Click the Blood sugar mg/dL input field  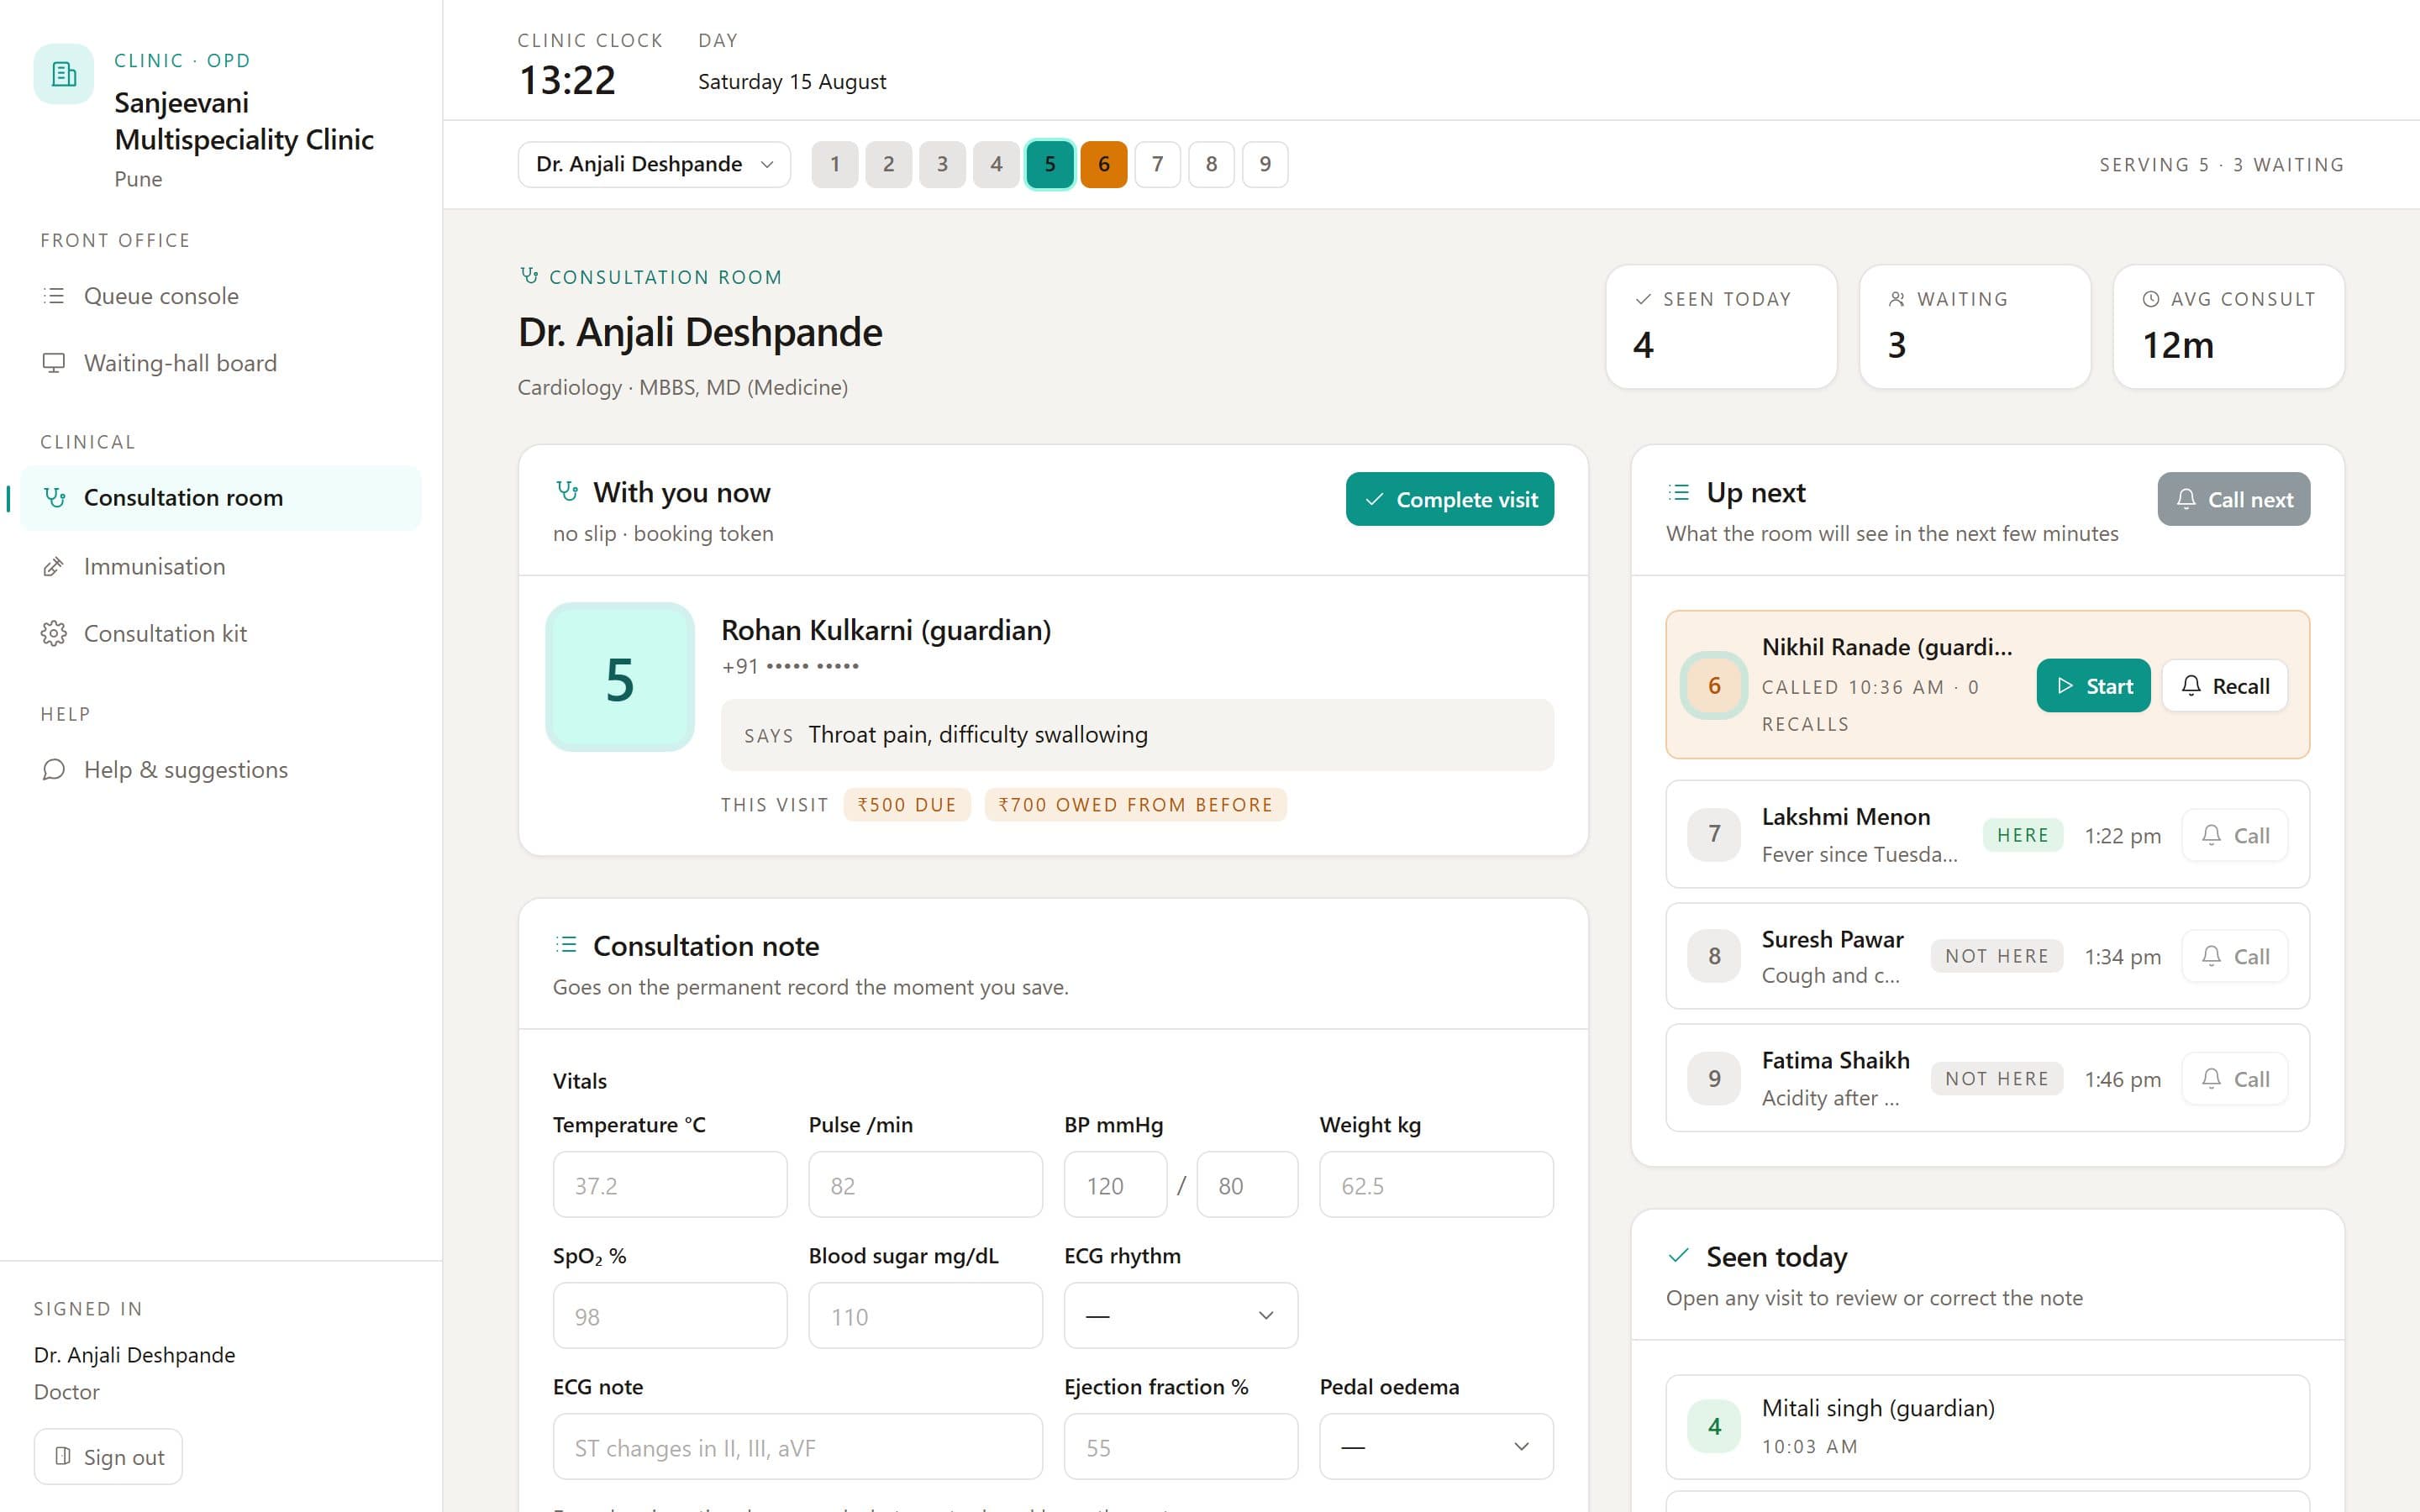[x=926, y=1316]
